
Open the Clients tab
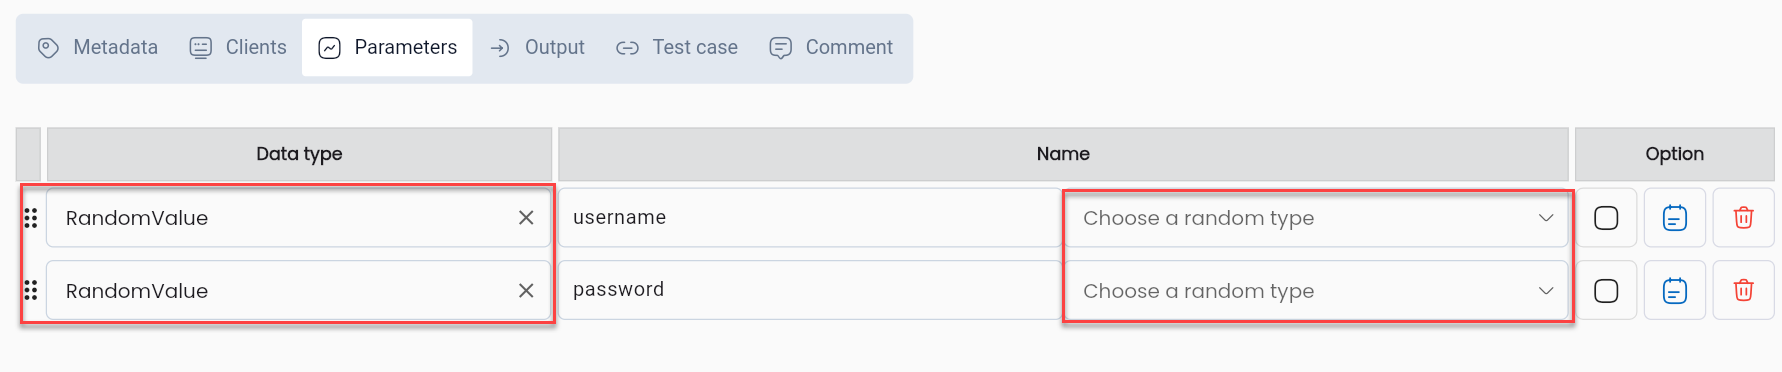click(238, 48)
